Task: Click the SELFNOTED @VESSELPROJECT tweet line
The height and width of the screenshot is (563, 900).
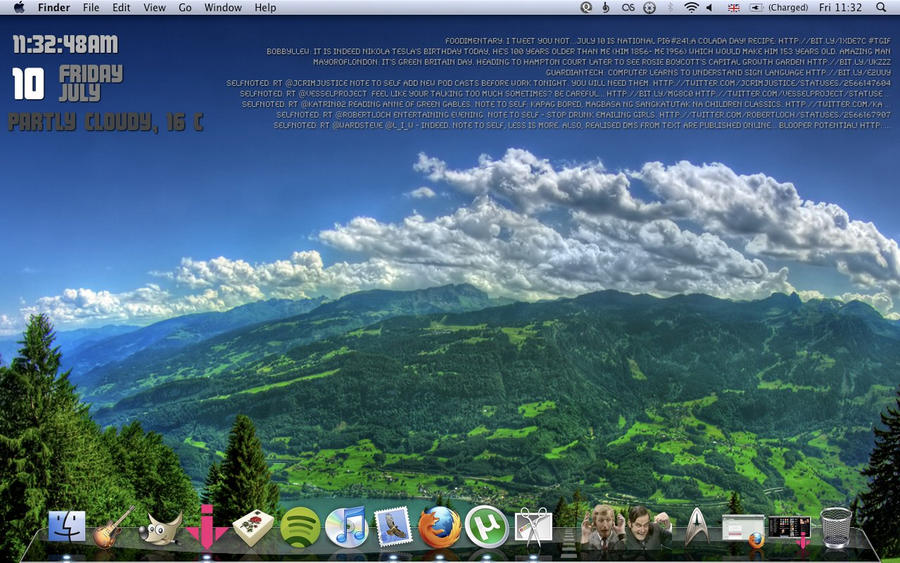Action: coord(562,93)
